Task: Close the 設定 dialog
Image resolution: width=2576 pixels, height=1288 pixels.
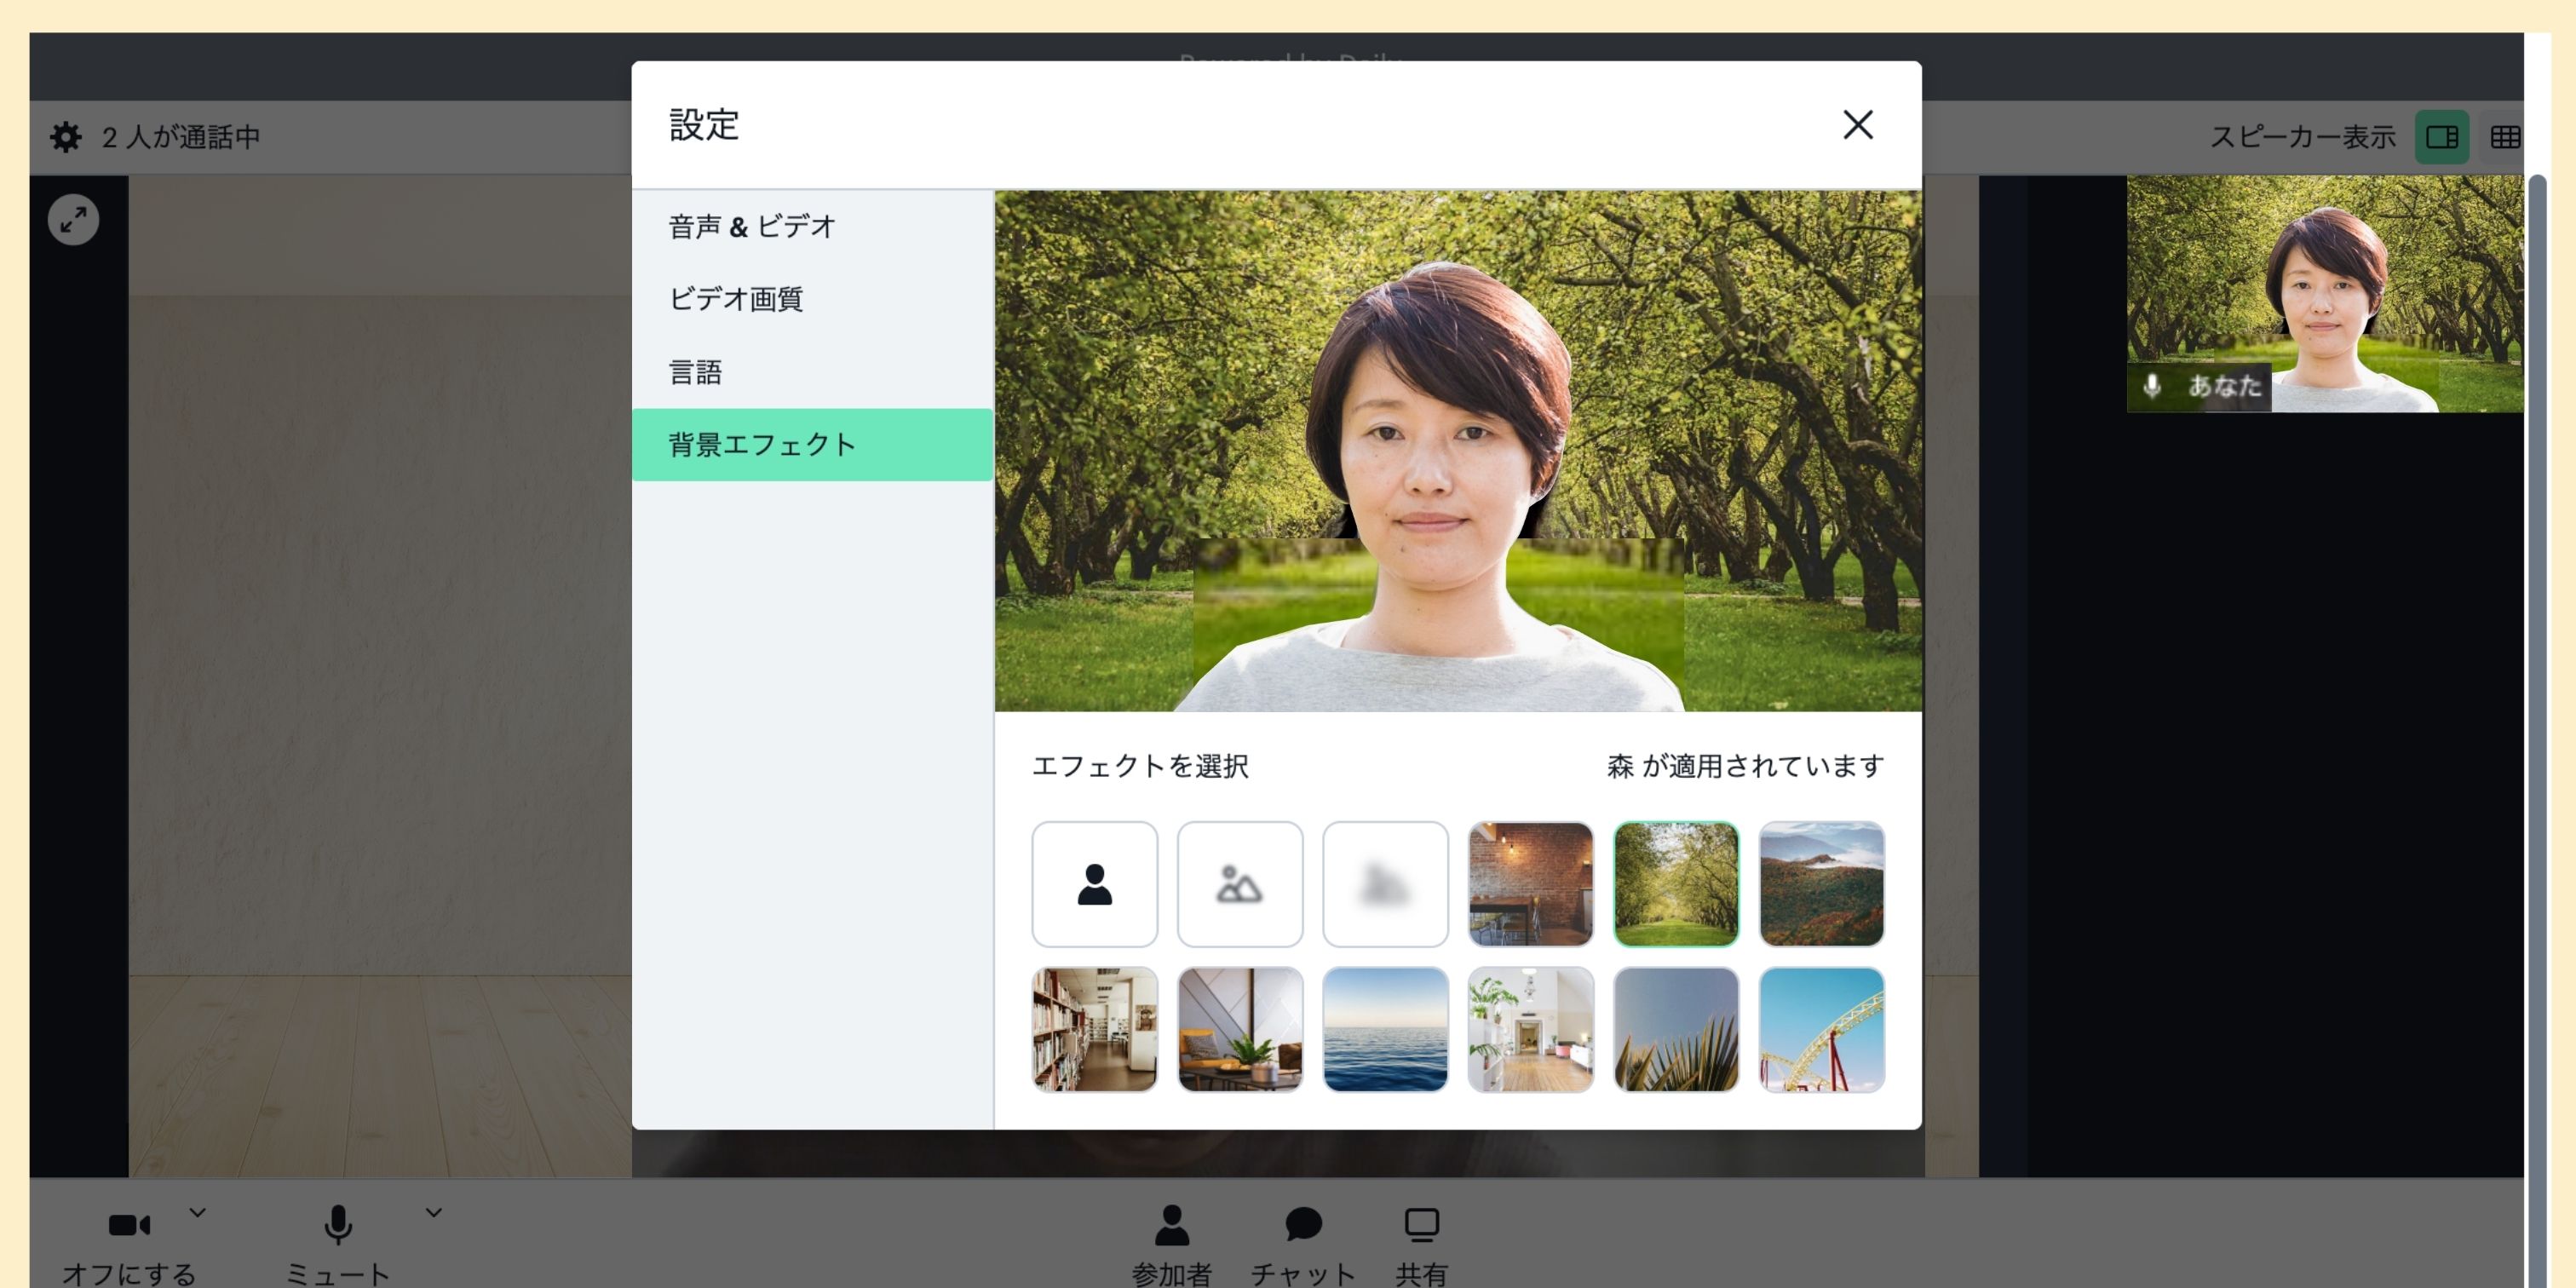Action: 1857,125
